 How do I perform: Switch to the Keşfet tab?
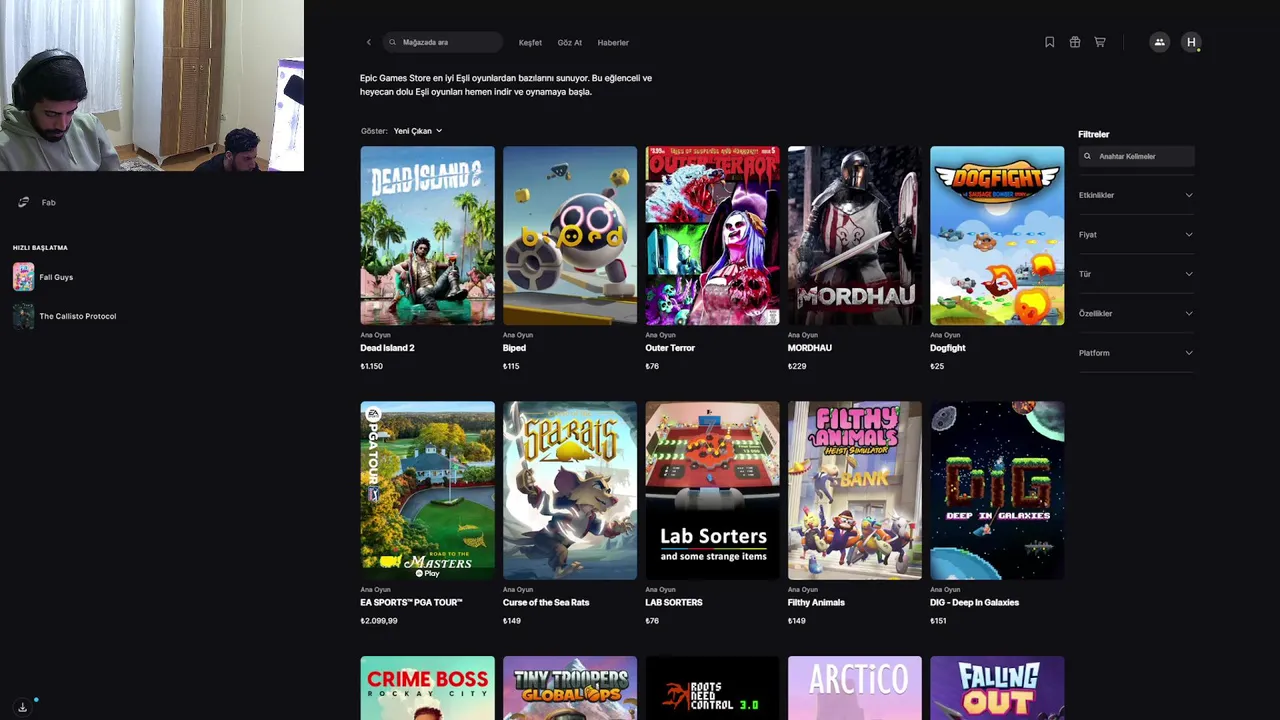[530, 43]
